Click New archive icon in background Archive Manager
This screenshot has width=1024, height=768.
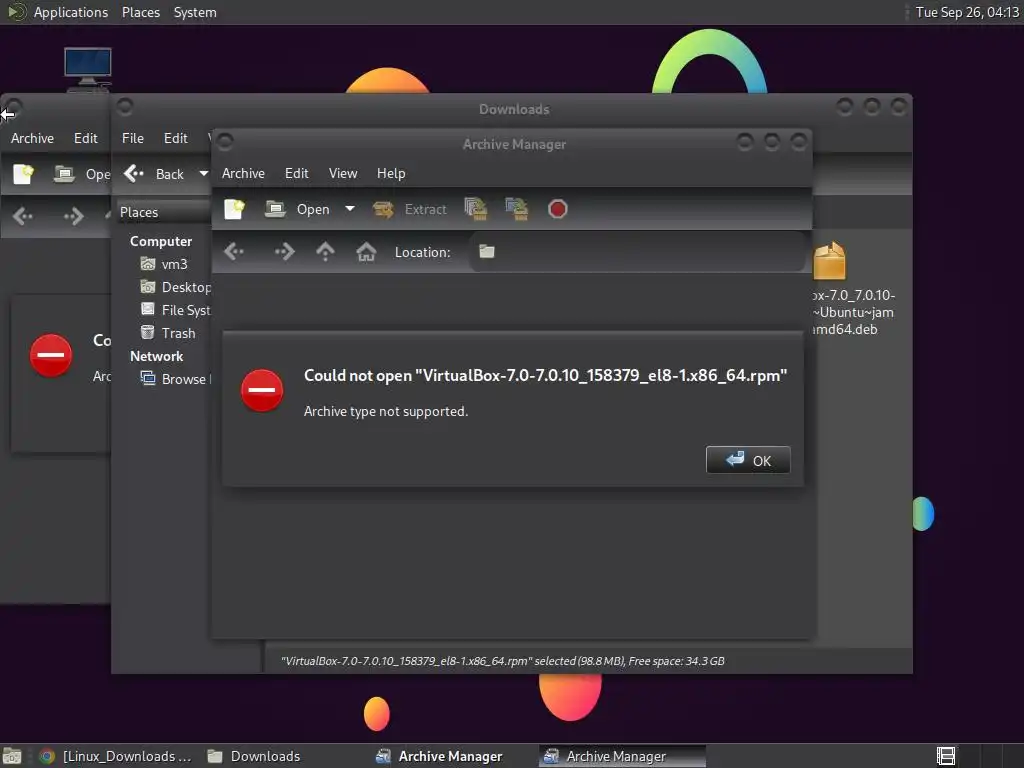[24, 174]
